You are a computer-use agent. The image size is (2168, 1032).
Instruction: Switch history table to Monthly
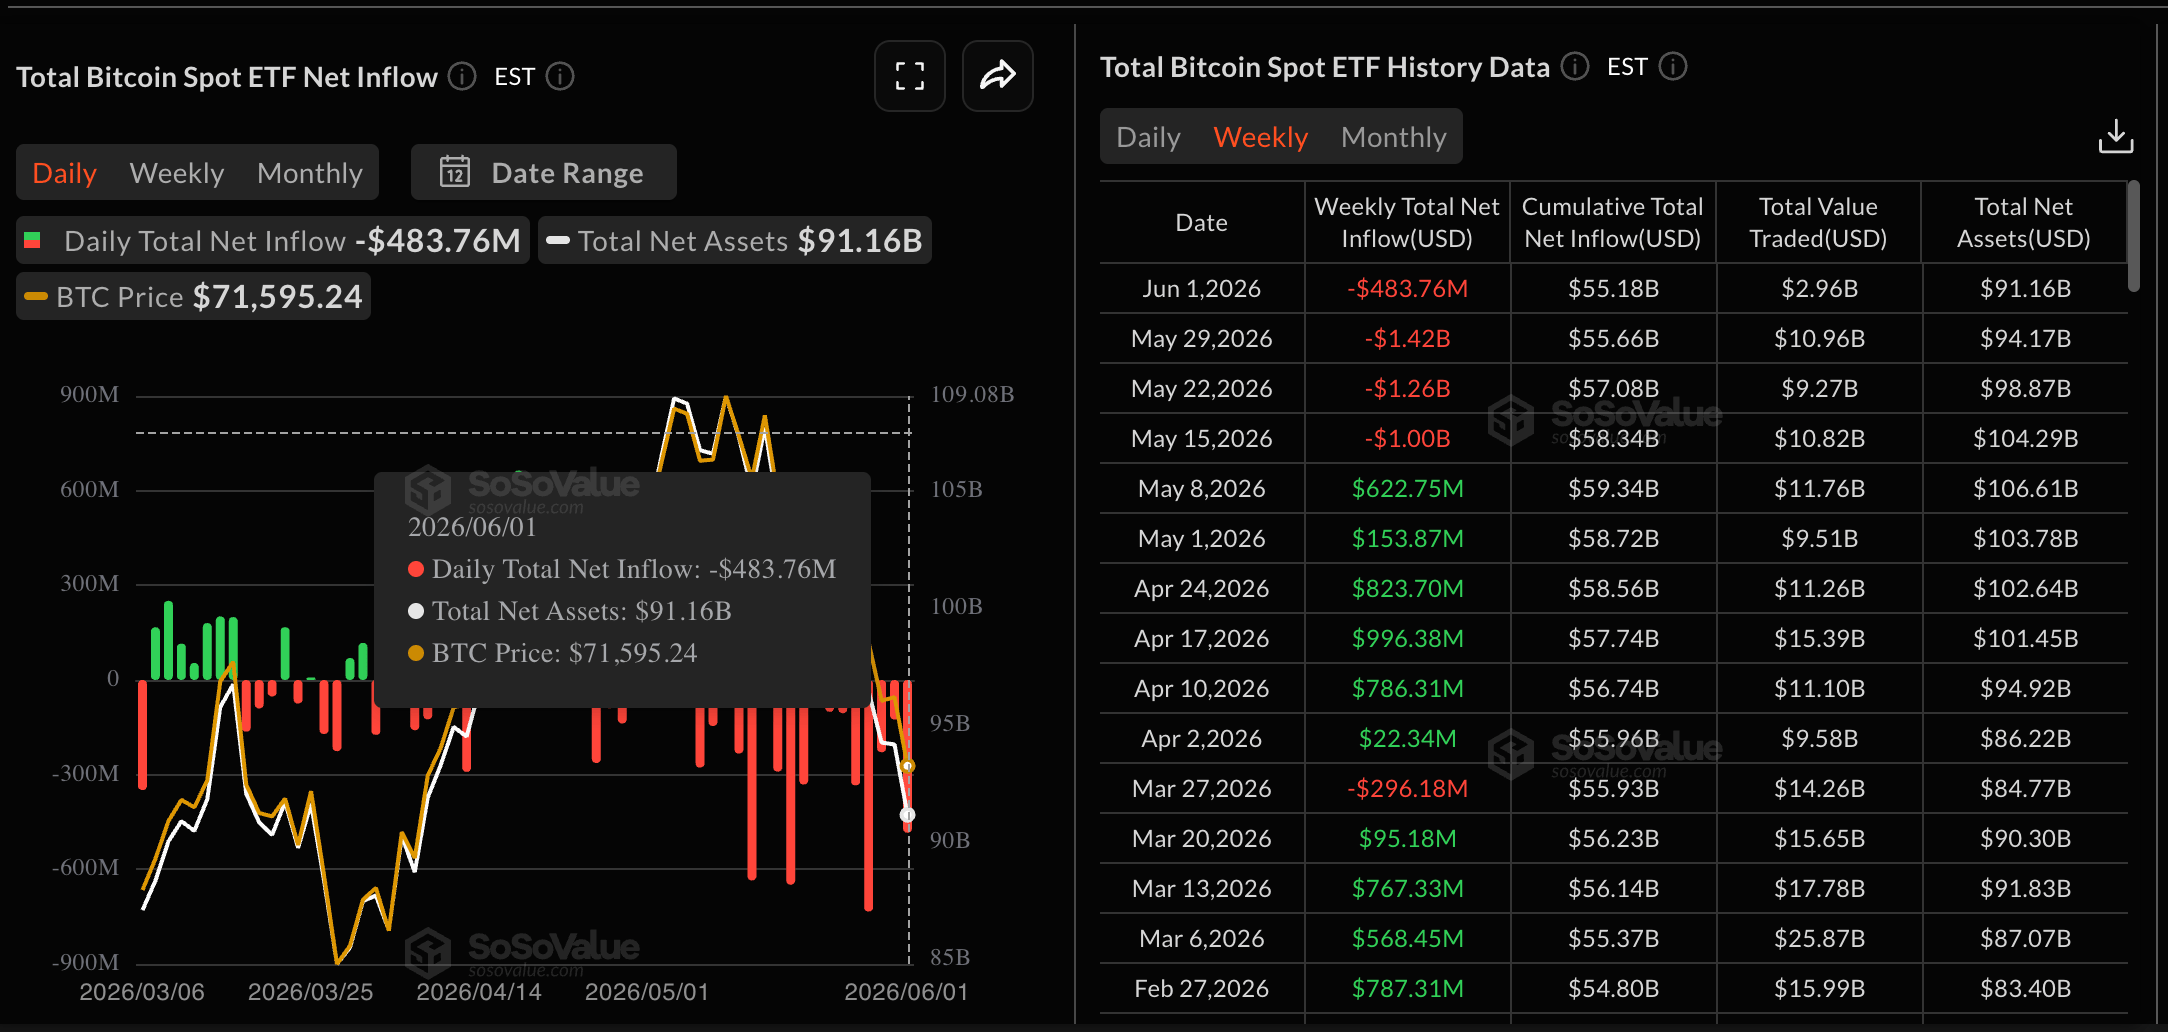pos(1394,137)
